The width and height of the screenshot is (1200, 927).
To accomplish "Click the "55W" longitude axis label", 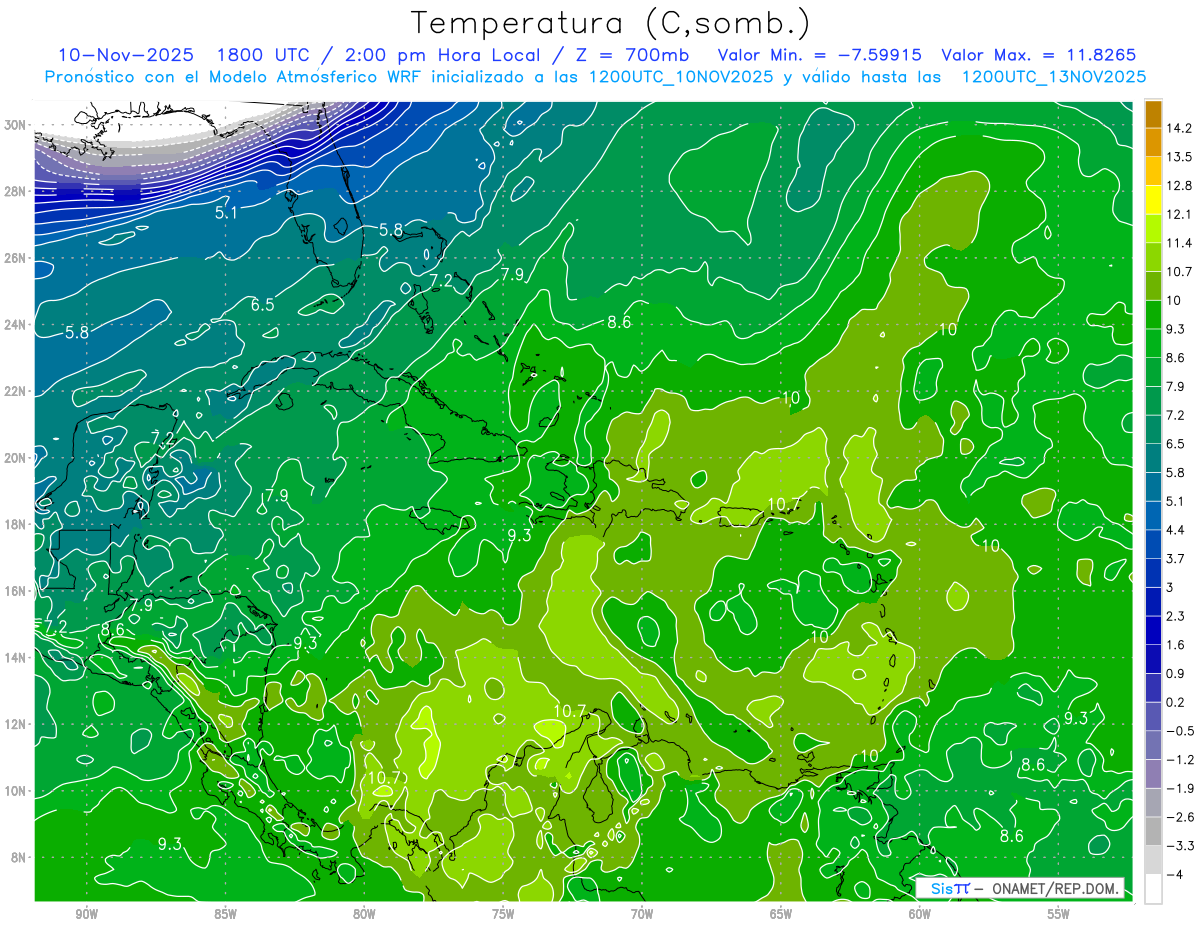I will click(1058, 915).
